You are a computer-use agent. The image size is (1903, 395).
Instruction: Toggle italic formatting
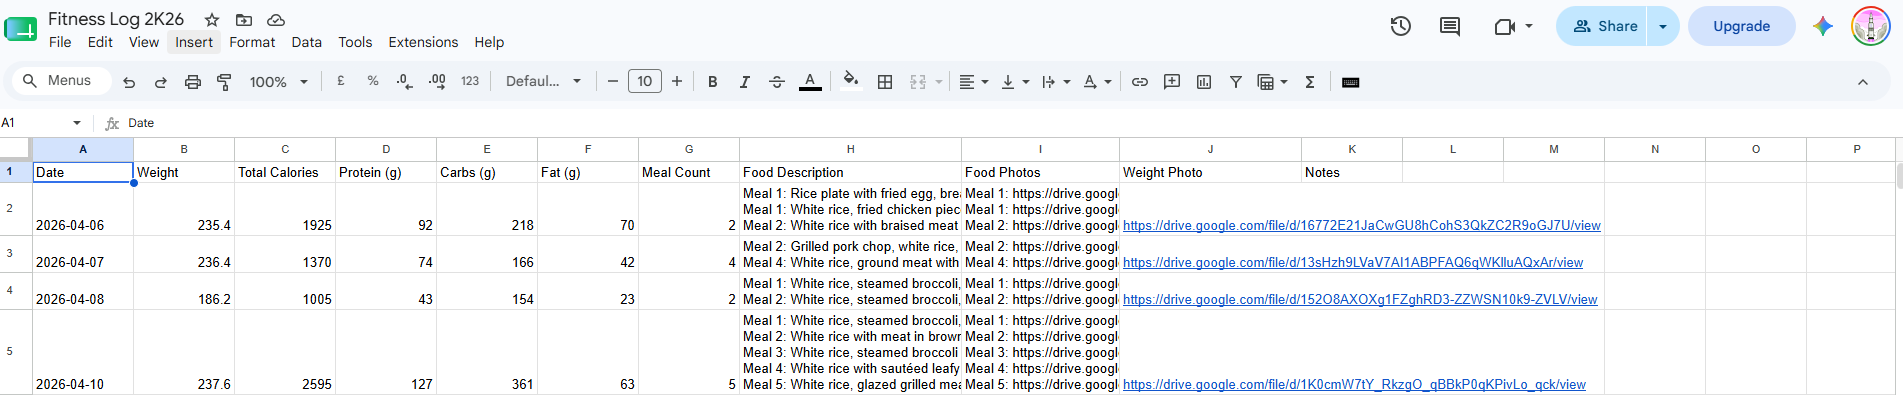point(745,82)
